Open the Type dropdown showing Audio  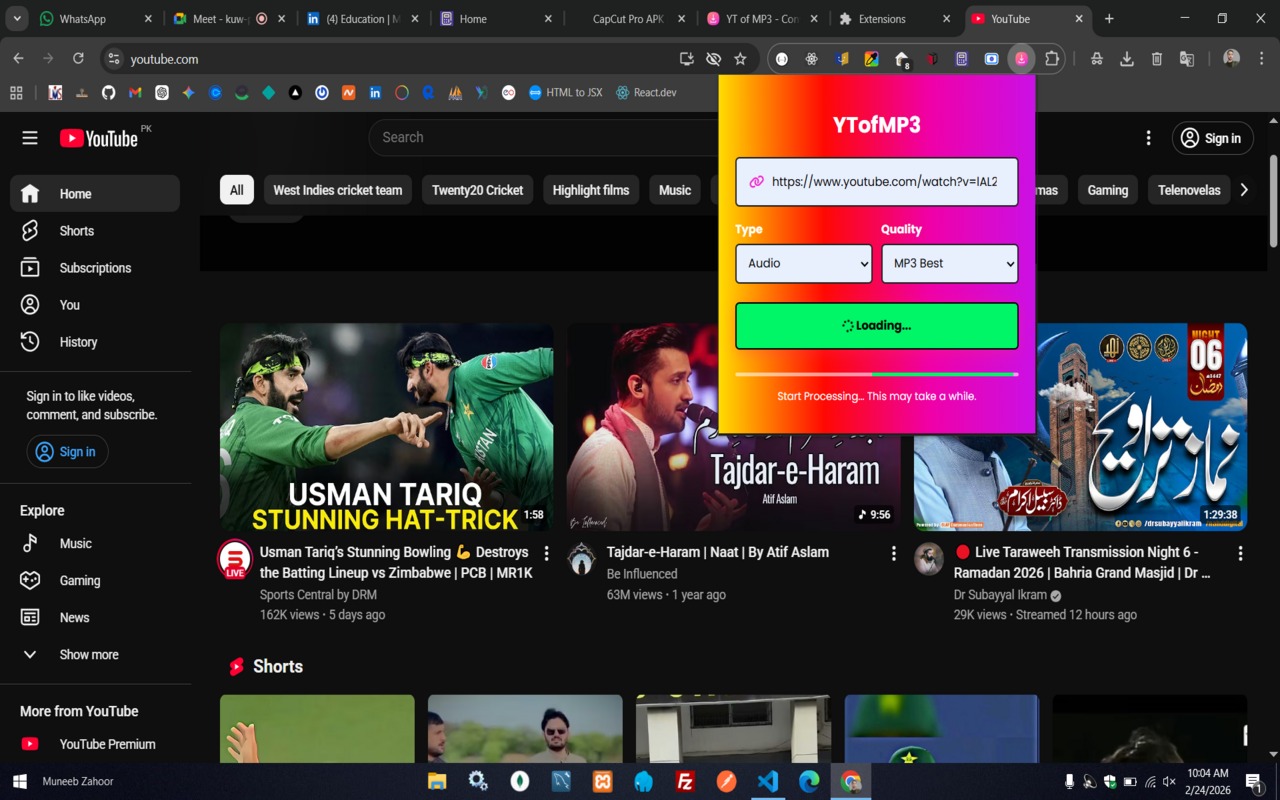pos(804,264)
